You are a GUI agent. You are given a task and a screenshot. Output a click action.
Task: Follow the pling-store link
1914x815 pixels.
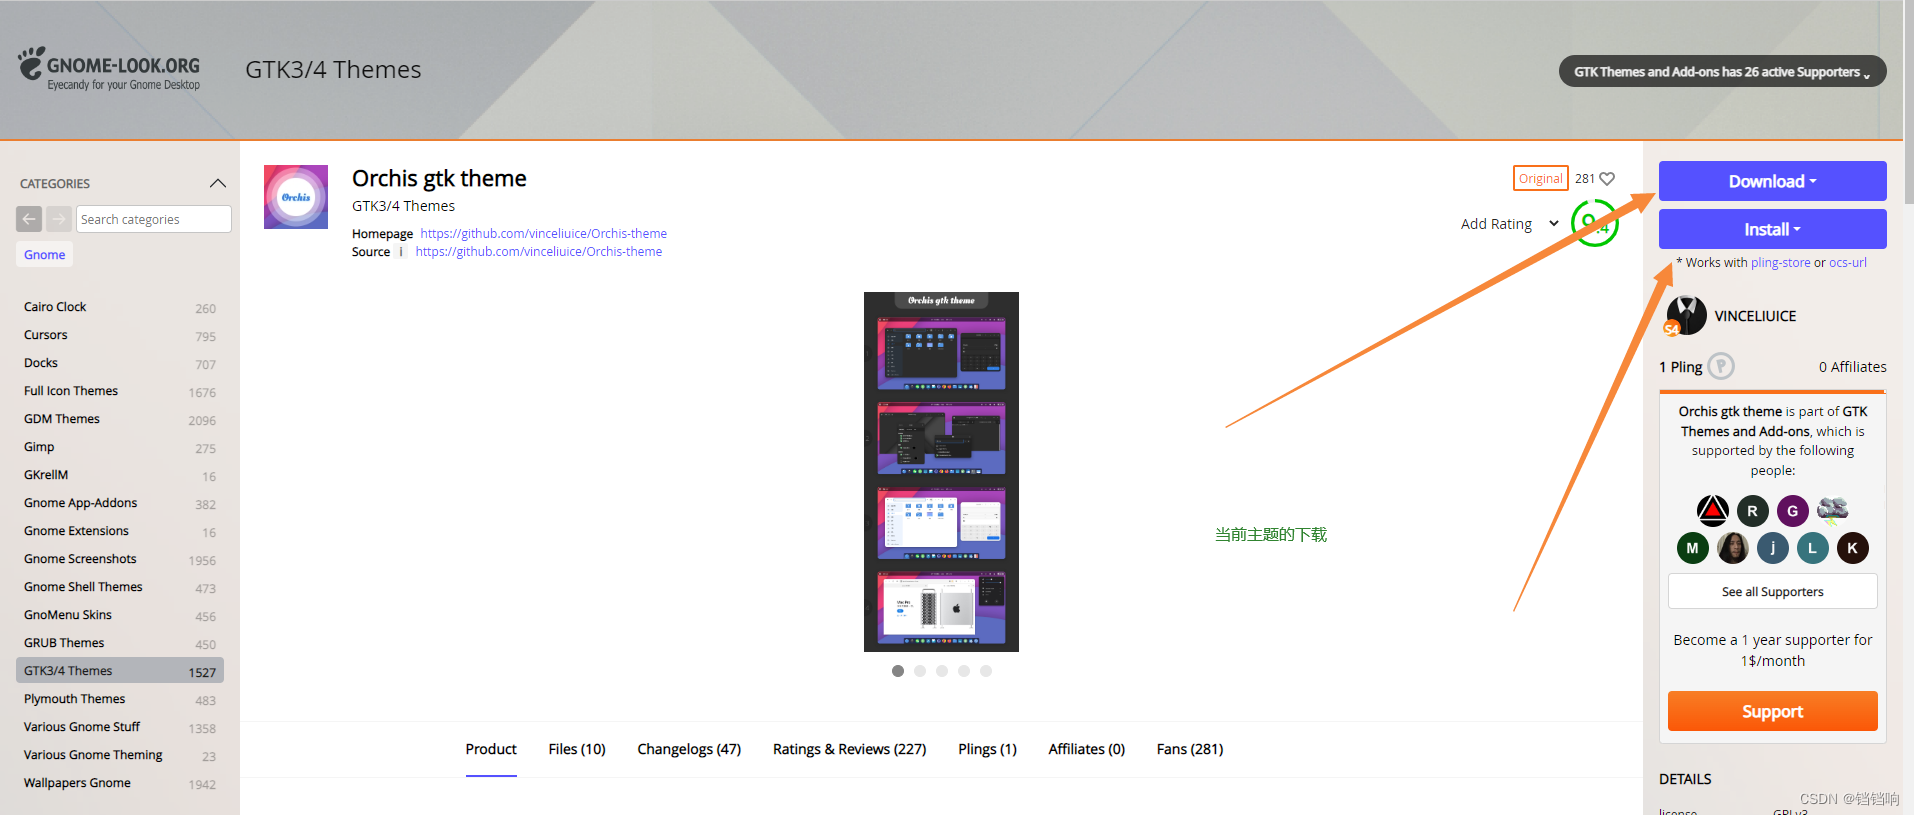[x=1780, y=263]
